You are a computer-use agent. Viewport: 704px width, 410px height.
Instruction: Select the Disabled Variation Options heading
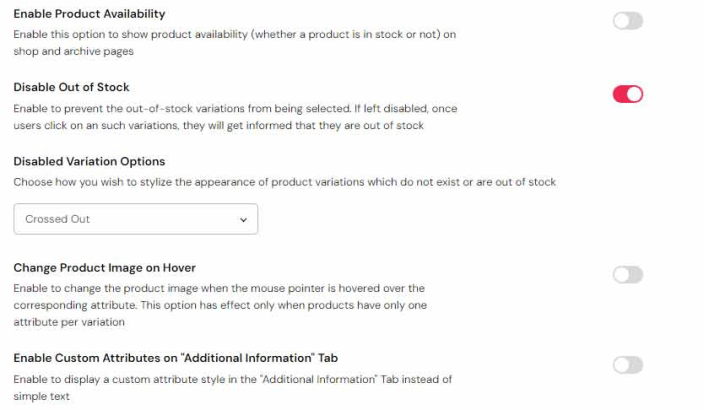coord(89,161)
